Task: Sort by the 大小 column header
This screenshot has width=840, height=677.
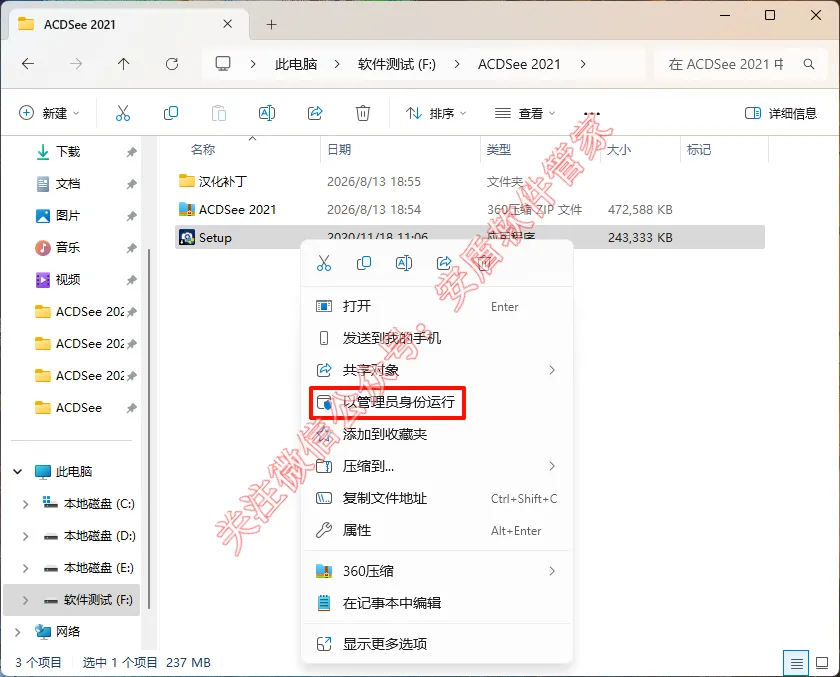Action: (x=618, y=149)
